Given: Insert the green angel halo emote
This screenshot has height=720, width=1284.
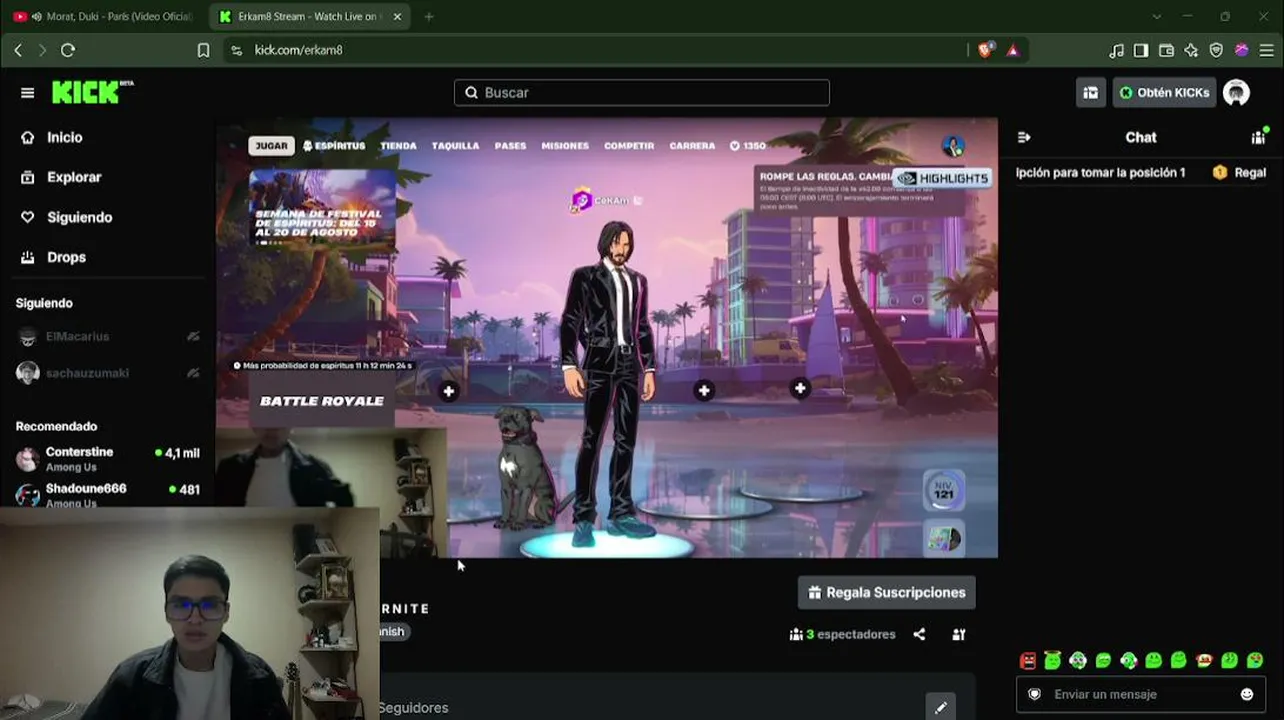Looking at the screenshot, I should 1052,660.
